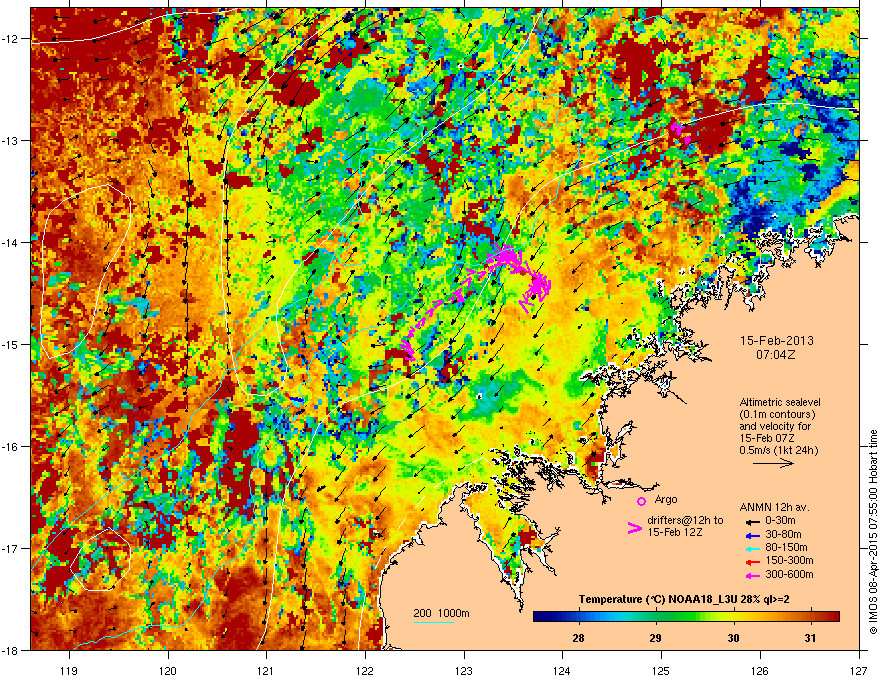Screen dimensions: 880x680
Task: Click the red 150-300m arrow legend symbol
Action: pyautogui.click(x=752, y=561)
